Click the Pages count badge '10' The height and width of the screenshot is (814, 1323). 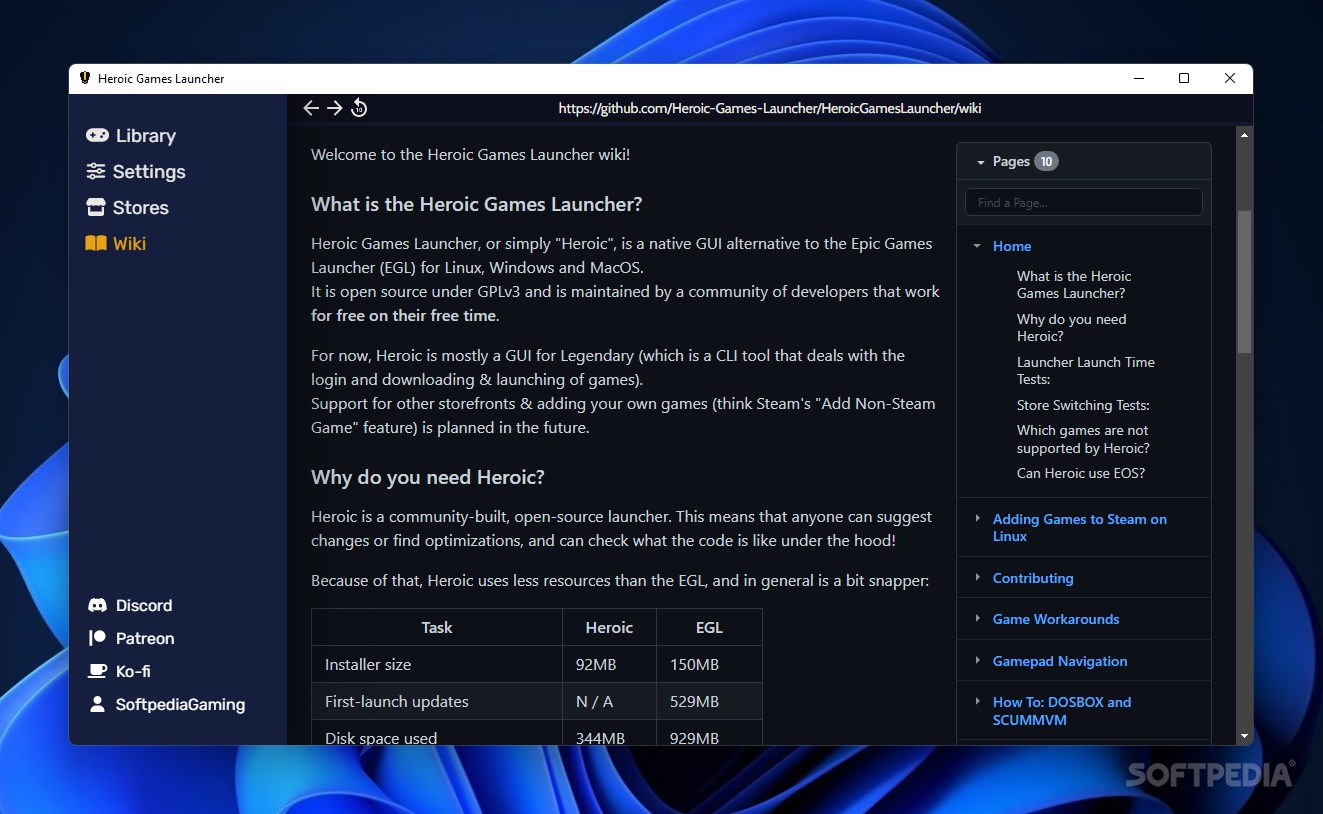(1046, 161)
